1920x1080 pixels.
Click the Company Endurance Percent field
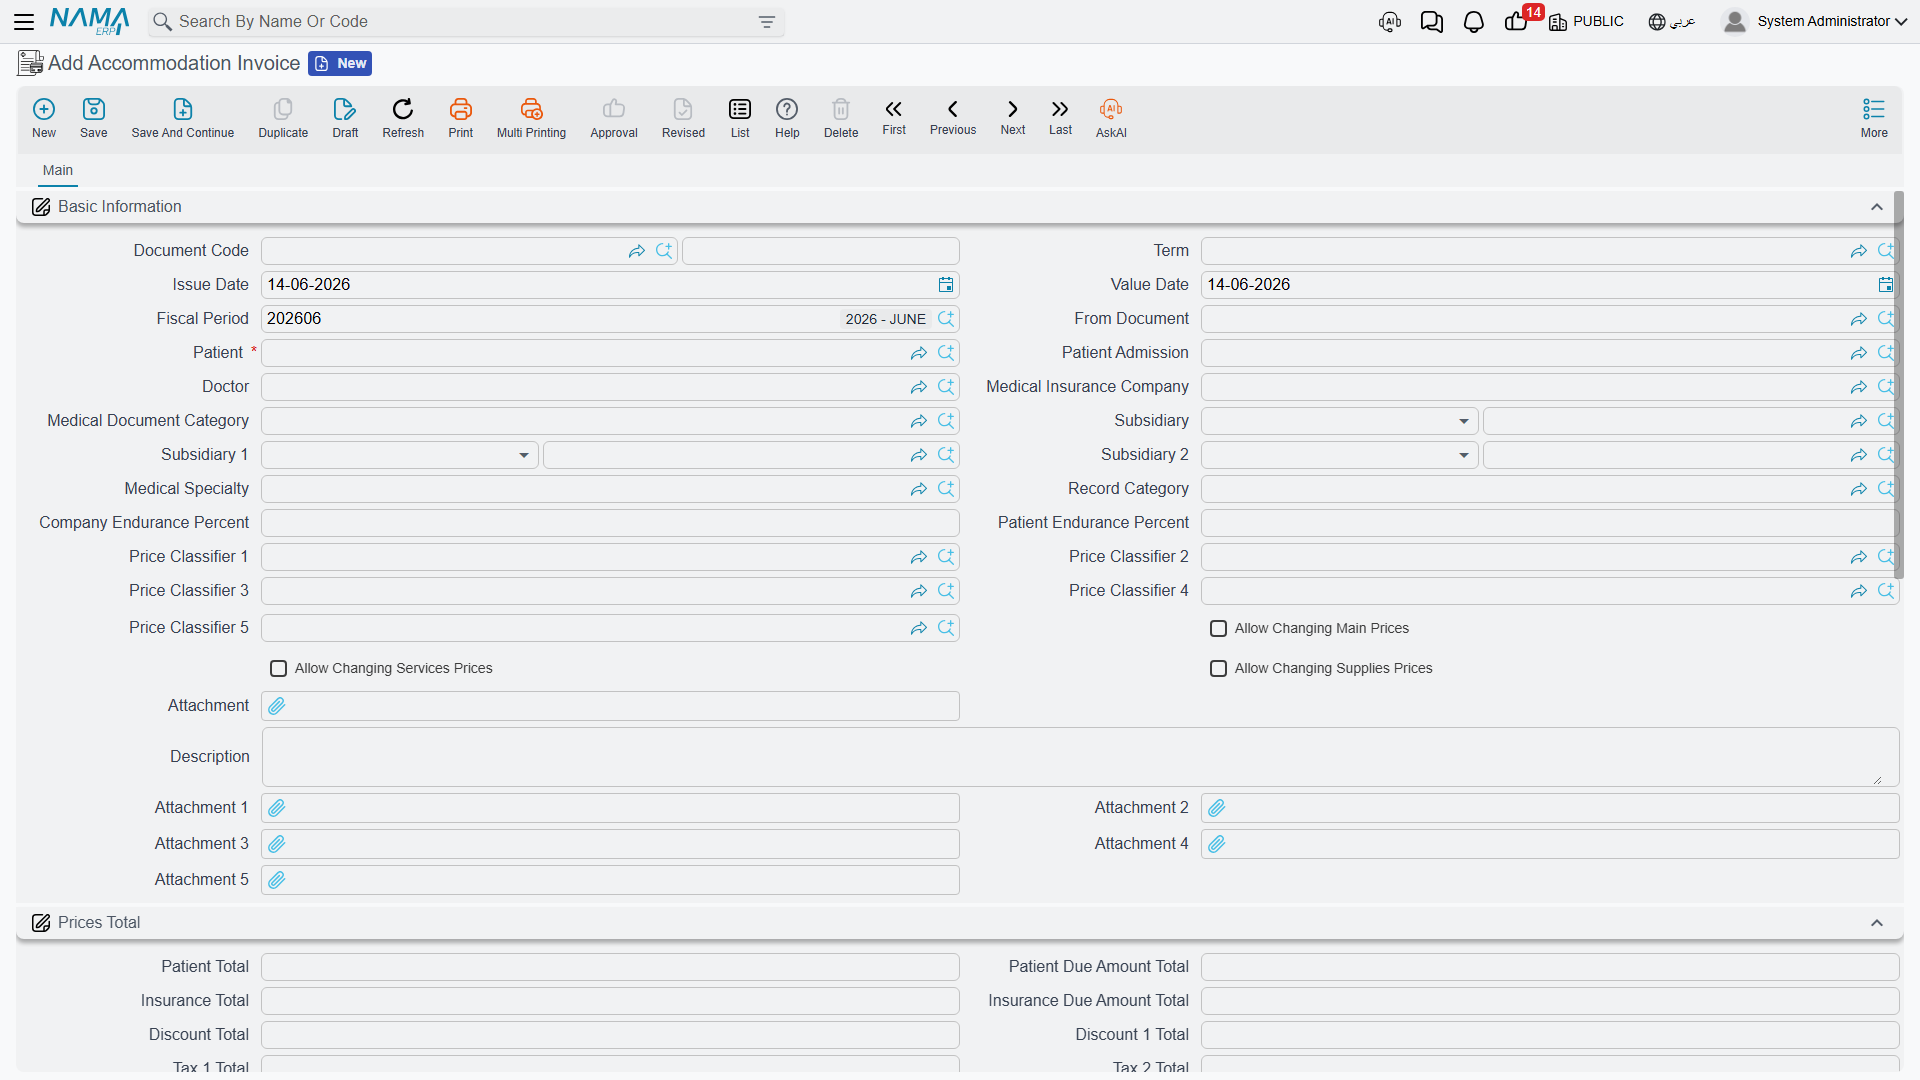coord(610,523)
